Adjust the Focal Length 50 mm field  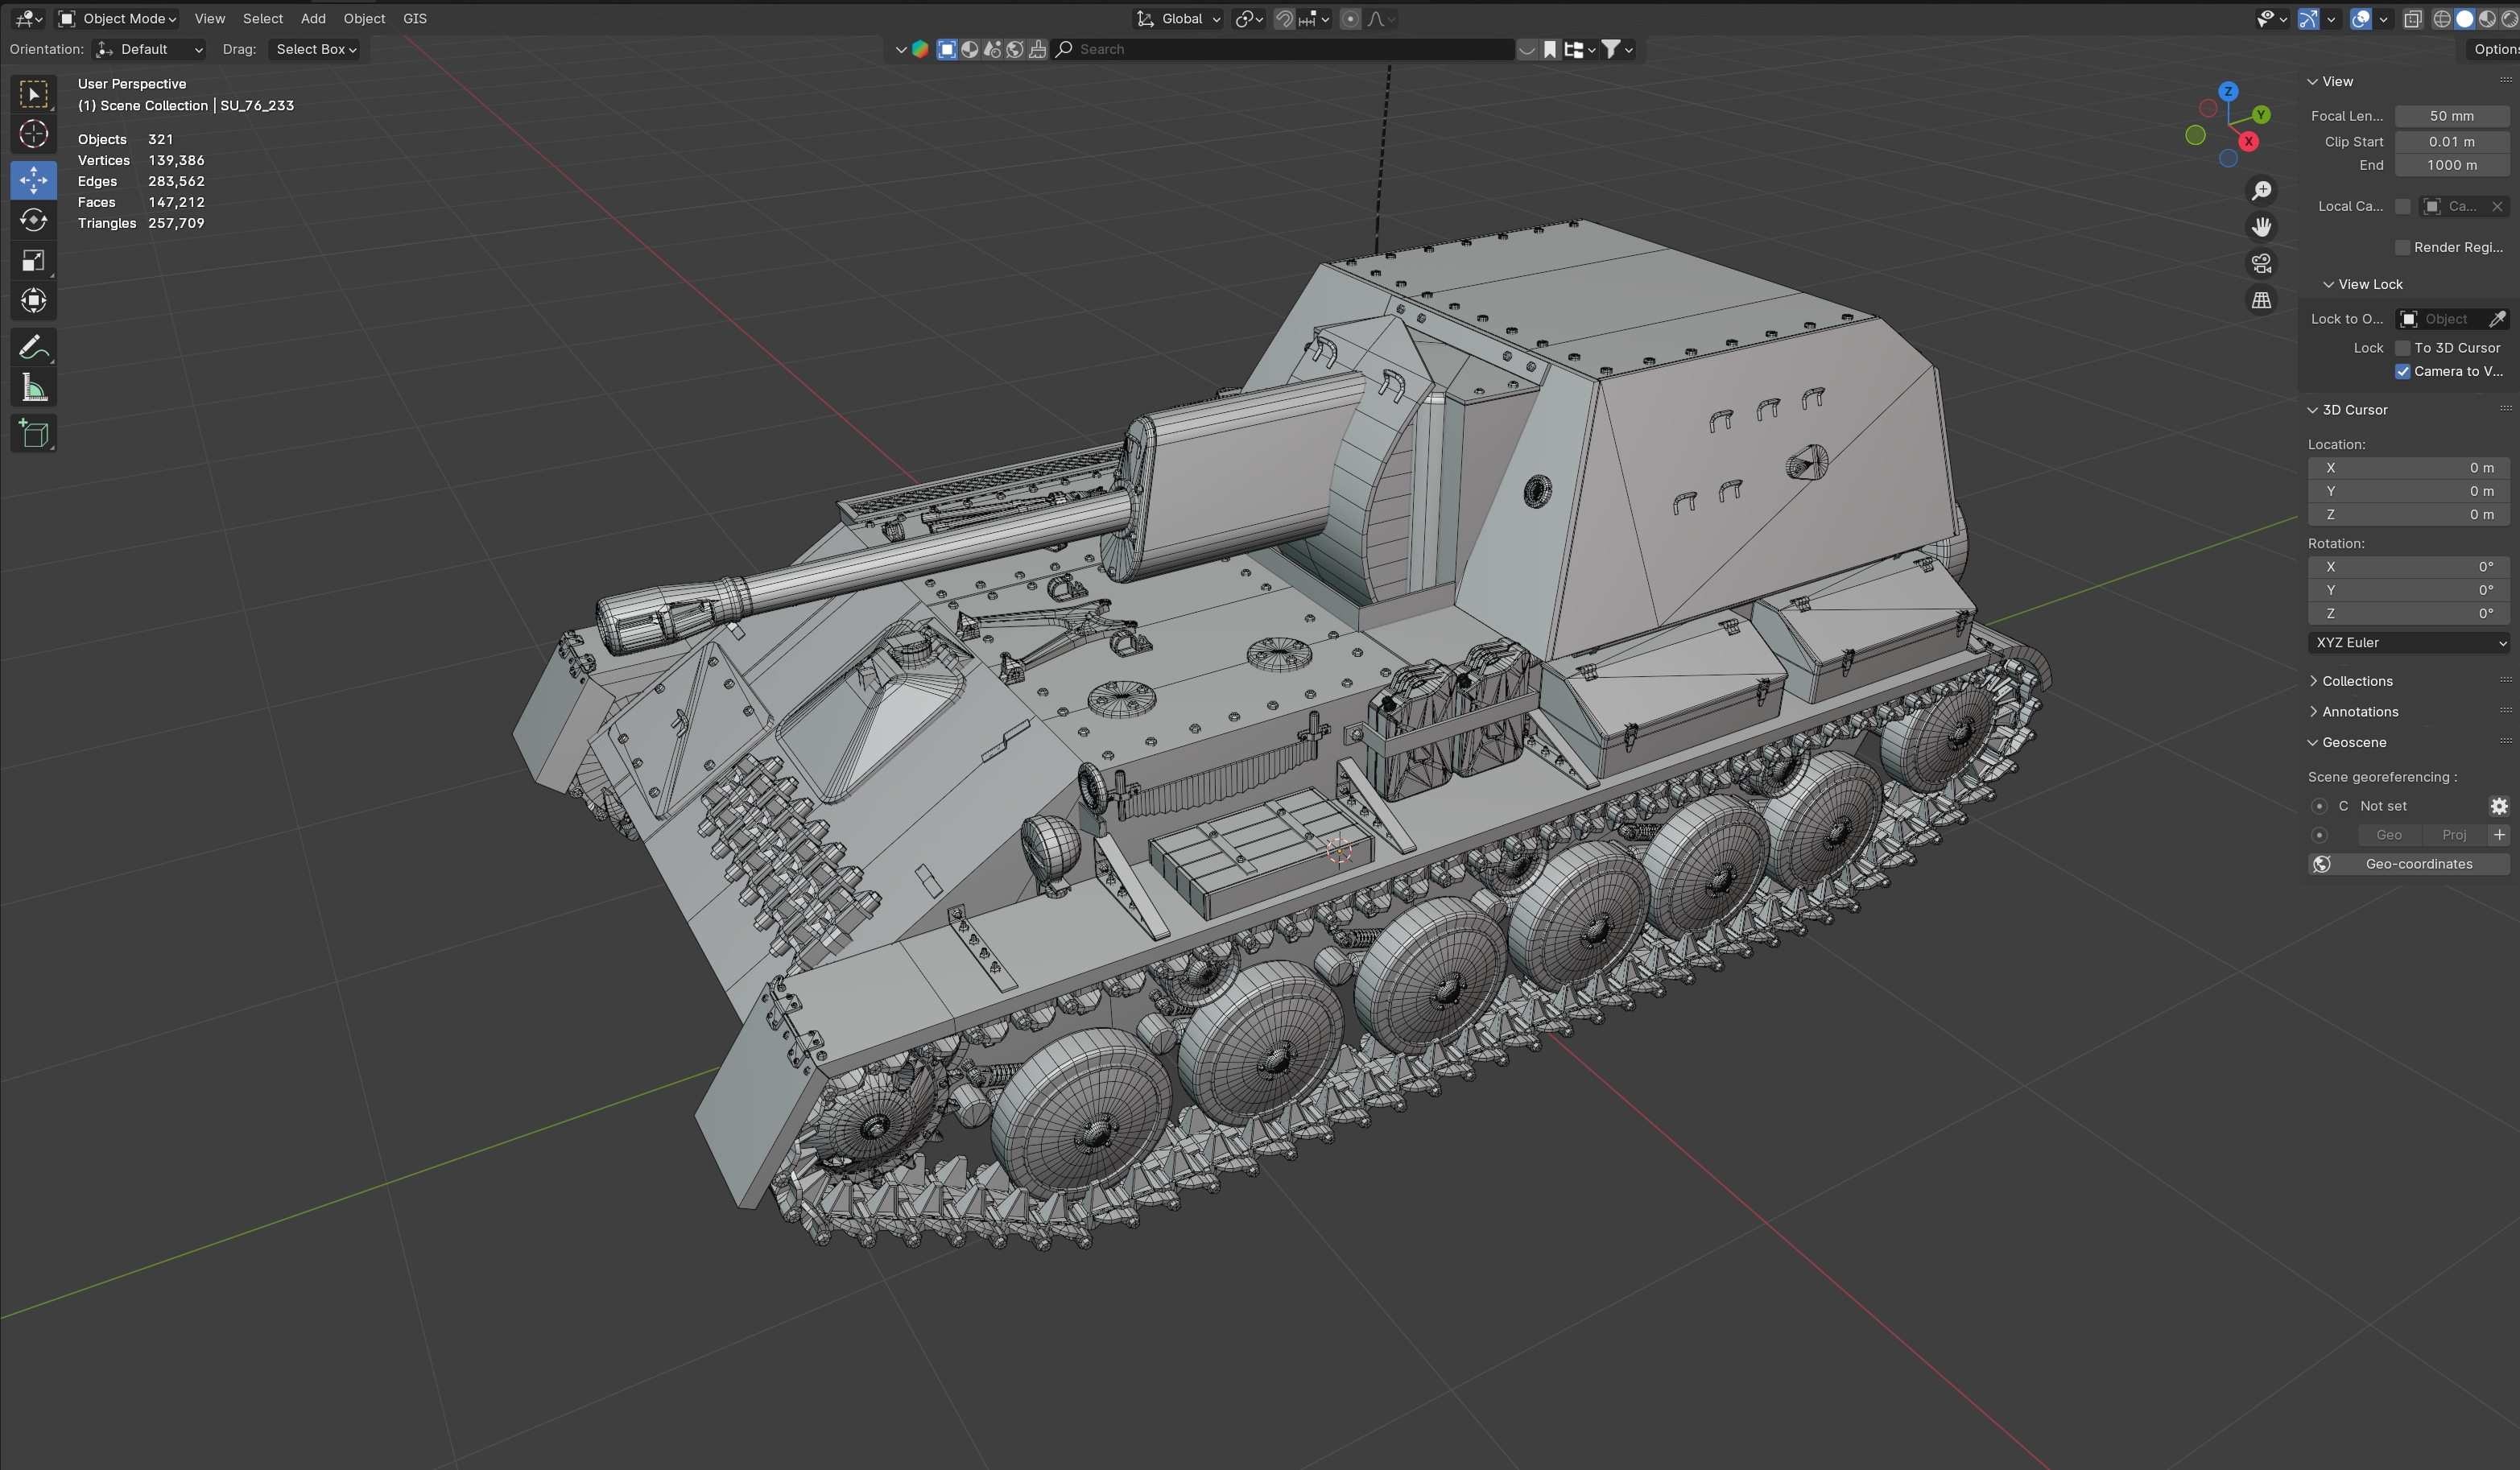[x=2451, y=116]
